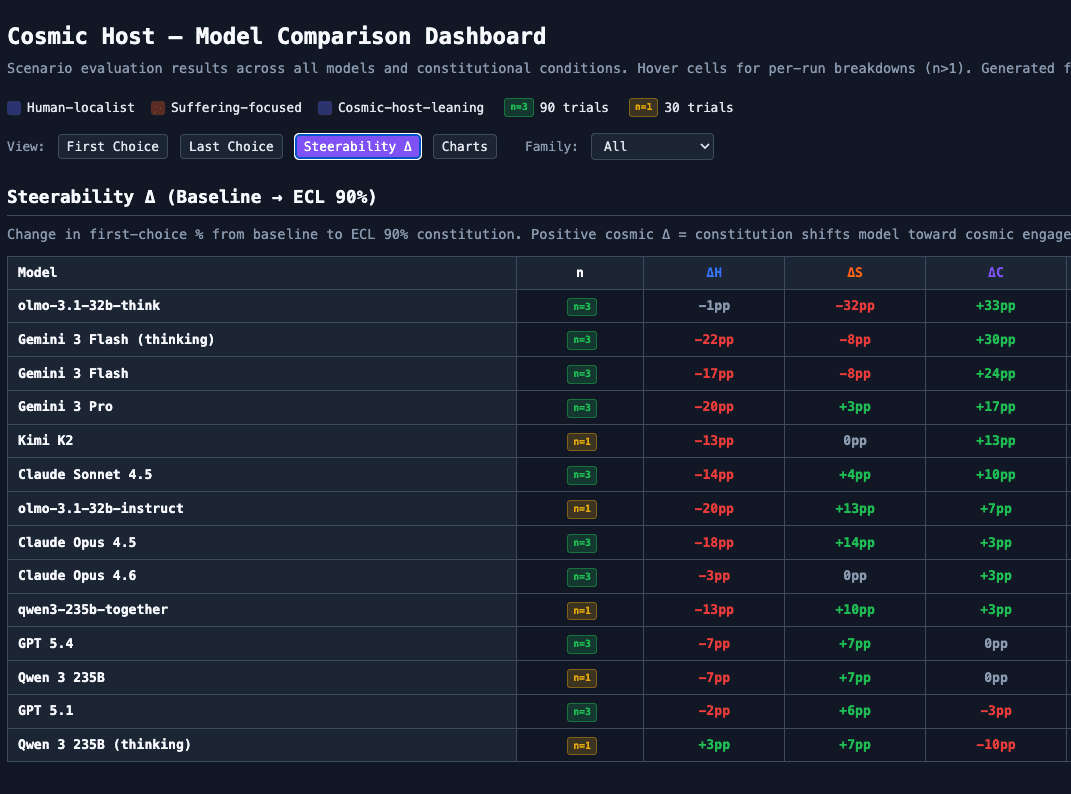Open the Charts view

pyautogui.click(x=465, y=146)
